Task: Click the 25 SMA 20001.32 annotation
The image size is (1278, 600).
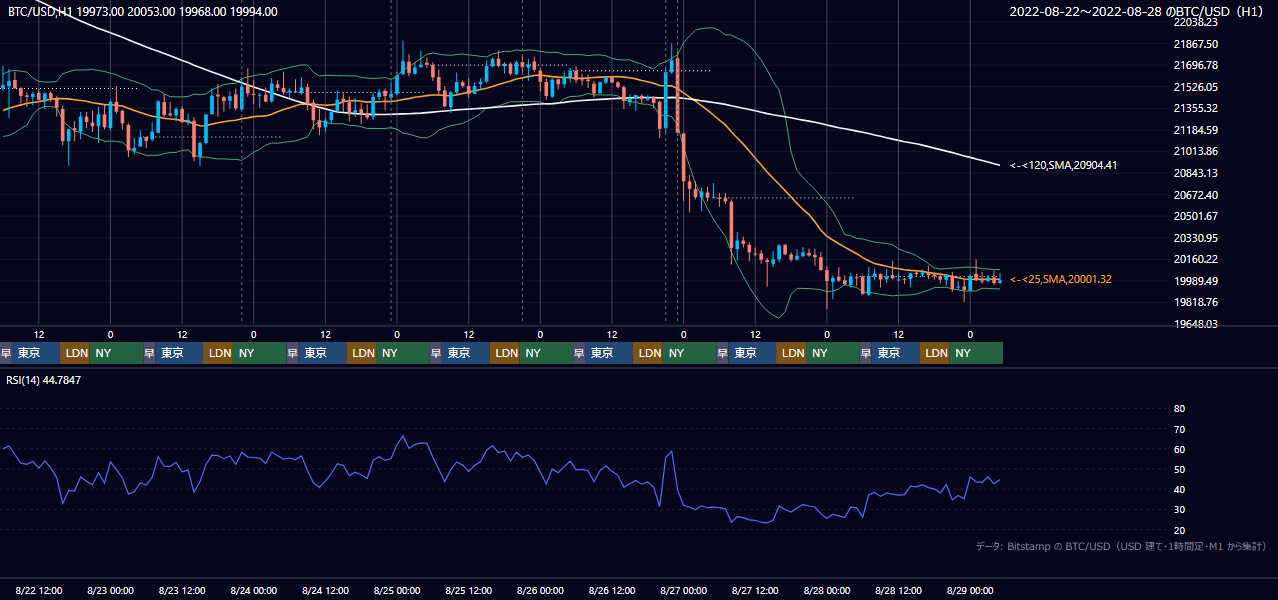Action: pyautogui.click(x=1061, y=279)
